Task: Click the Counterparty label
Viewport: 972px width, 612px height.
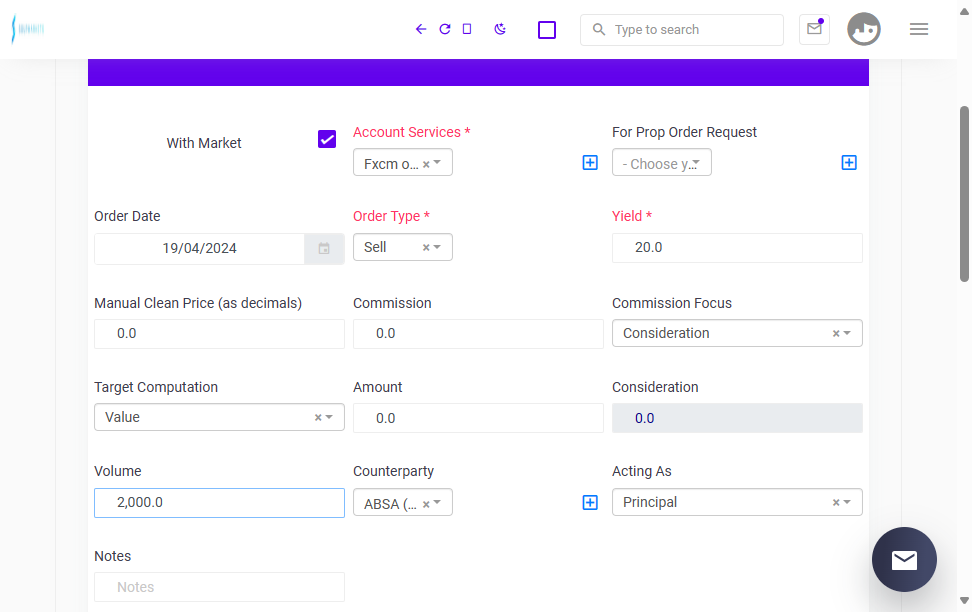Action: (x=394, y=471)
